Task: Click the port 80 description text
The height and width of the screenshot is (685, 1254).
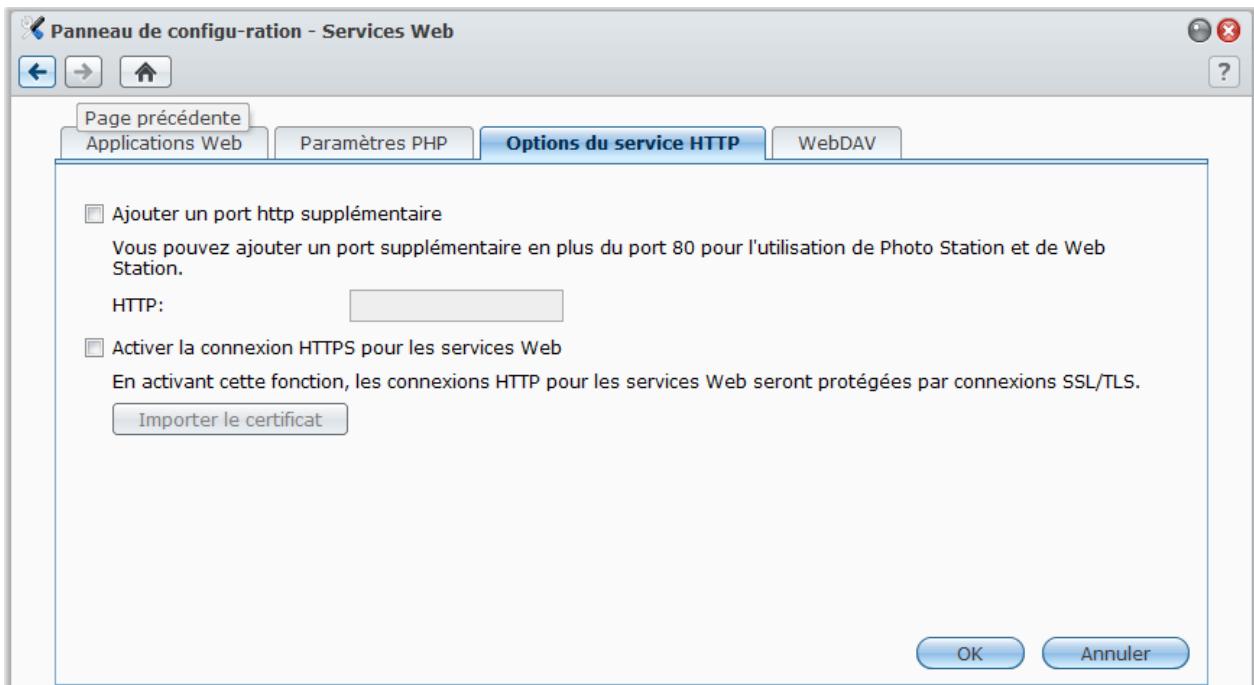Action: (608, 258)
